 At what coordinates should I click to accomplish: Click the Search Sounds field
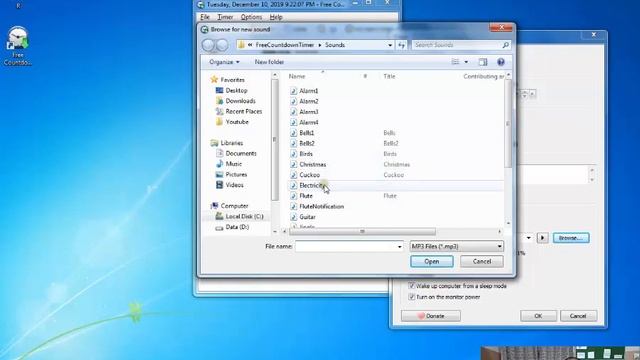[456, 45]
